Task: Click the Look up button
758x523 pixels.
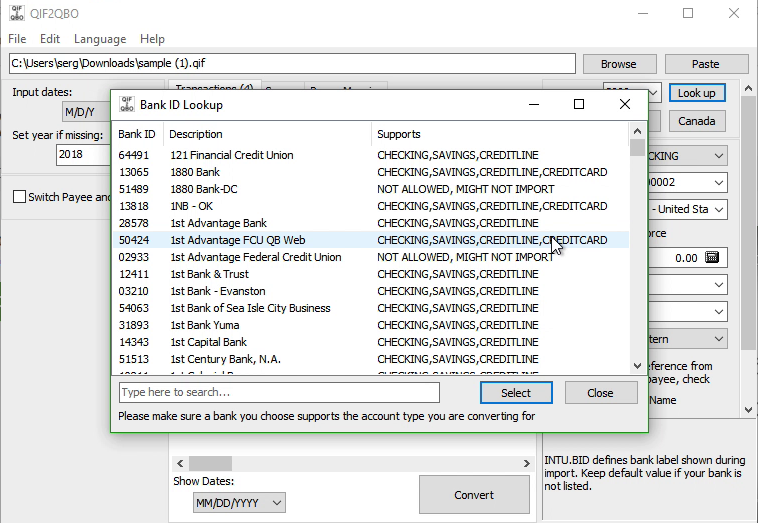Action: pos(697,93)
